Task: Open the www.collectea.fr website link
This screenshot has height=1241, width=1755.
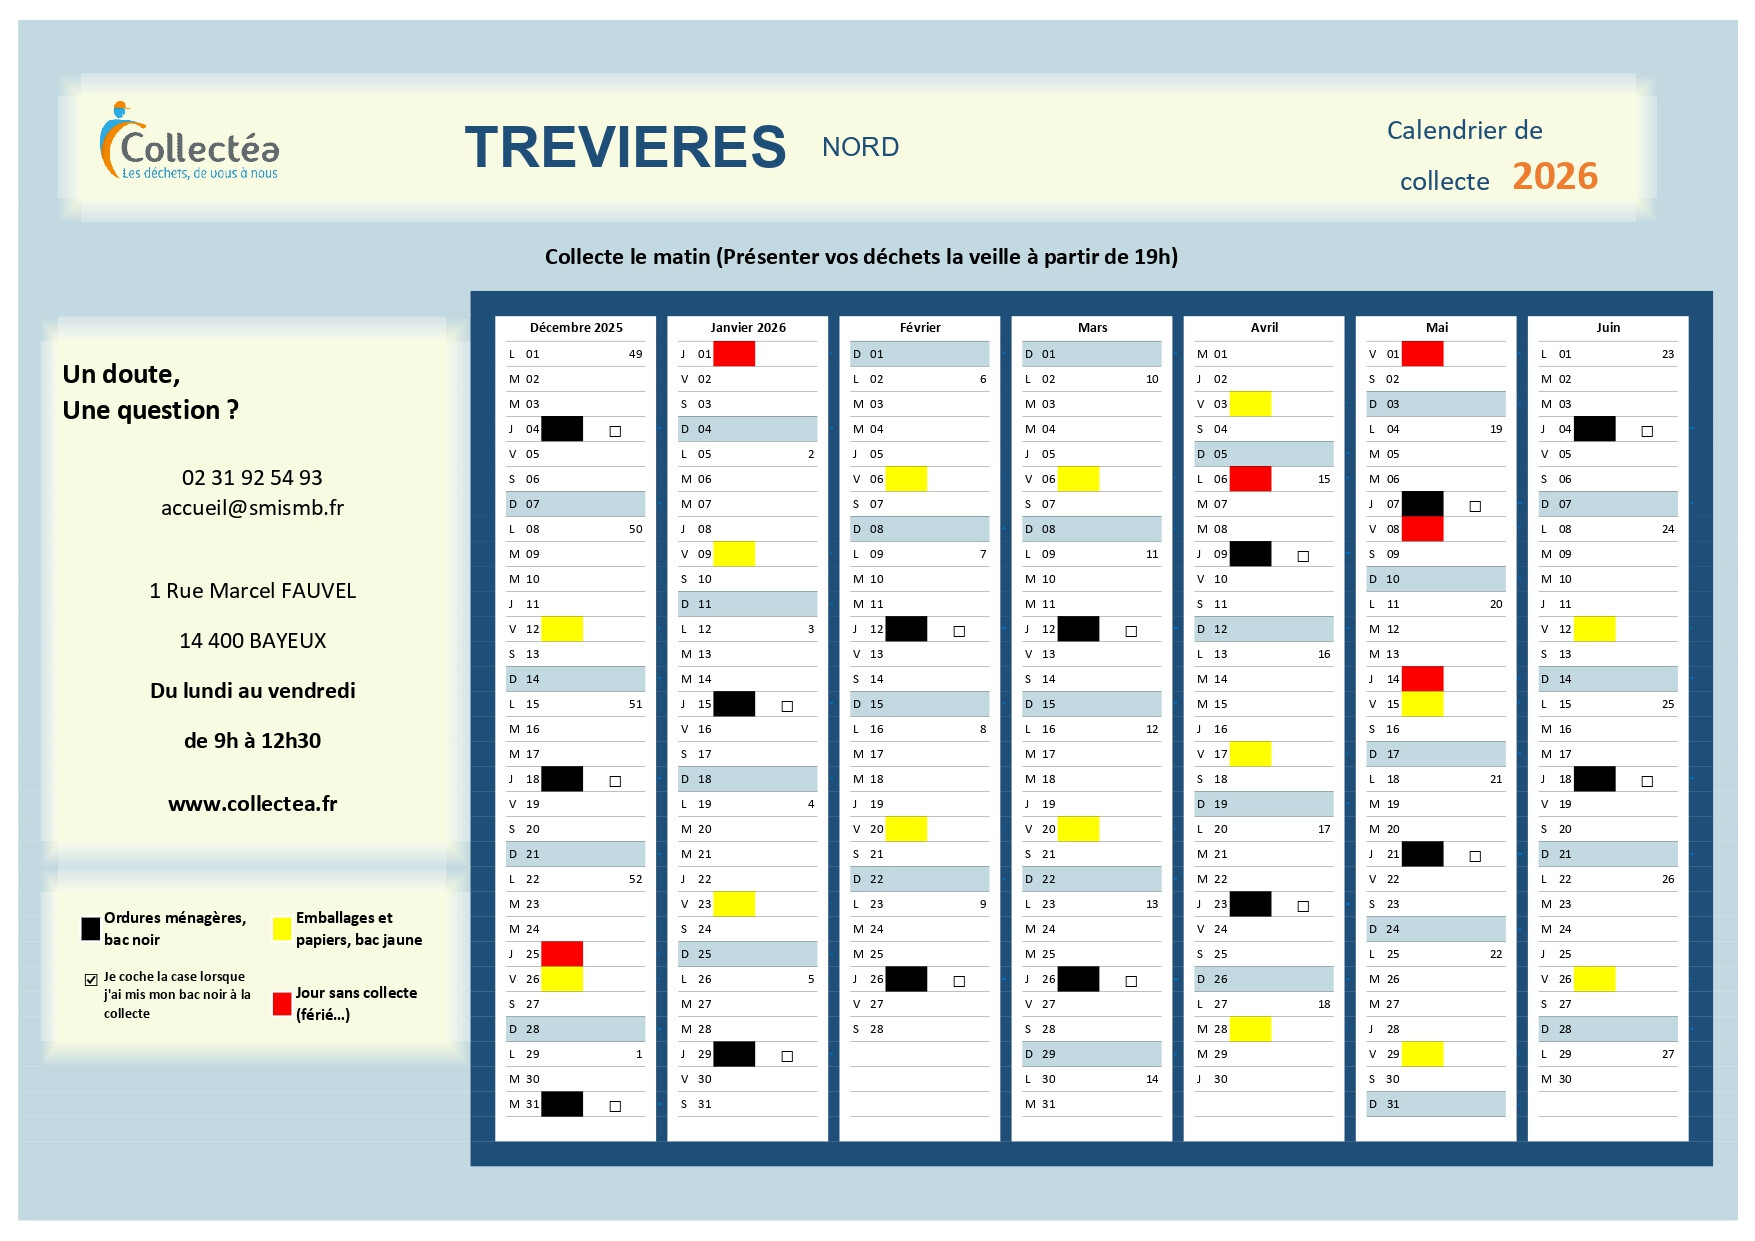Action: [252, 804]
